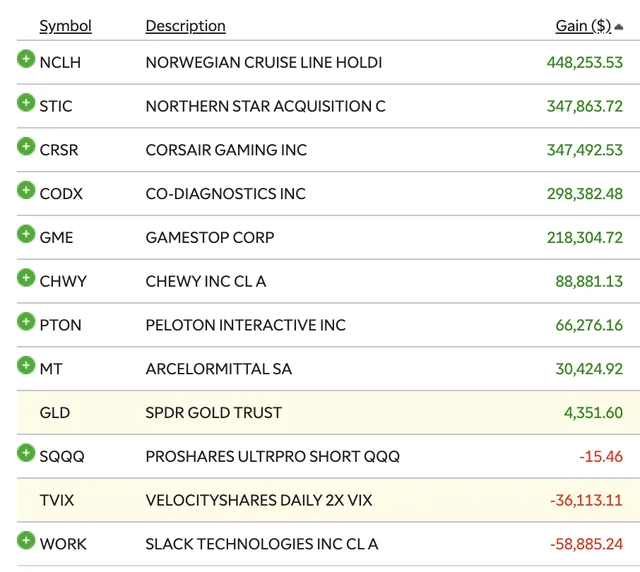The height and width of the screenshot is (572, 640).
Task: Select the CODX symbol text
Action: [61, 194]
